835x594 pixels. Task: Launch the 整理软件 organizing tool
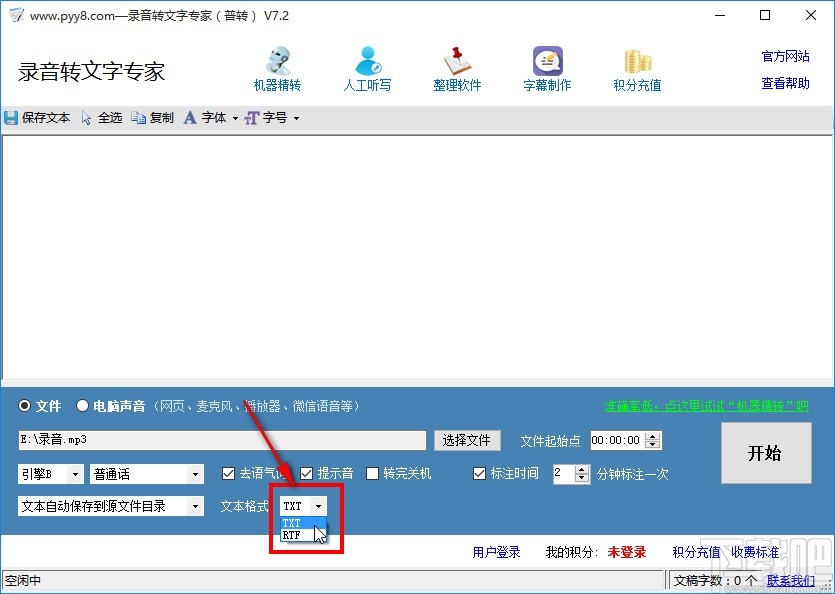click(457, 66)
